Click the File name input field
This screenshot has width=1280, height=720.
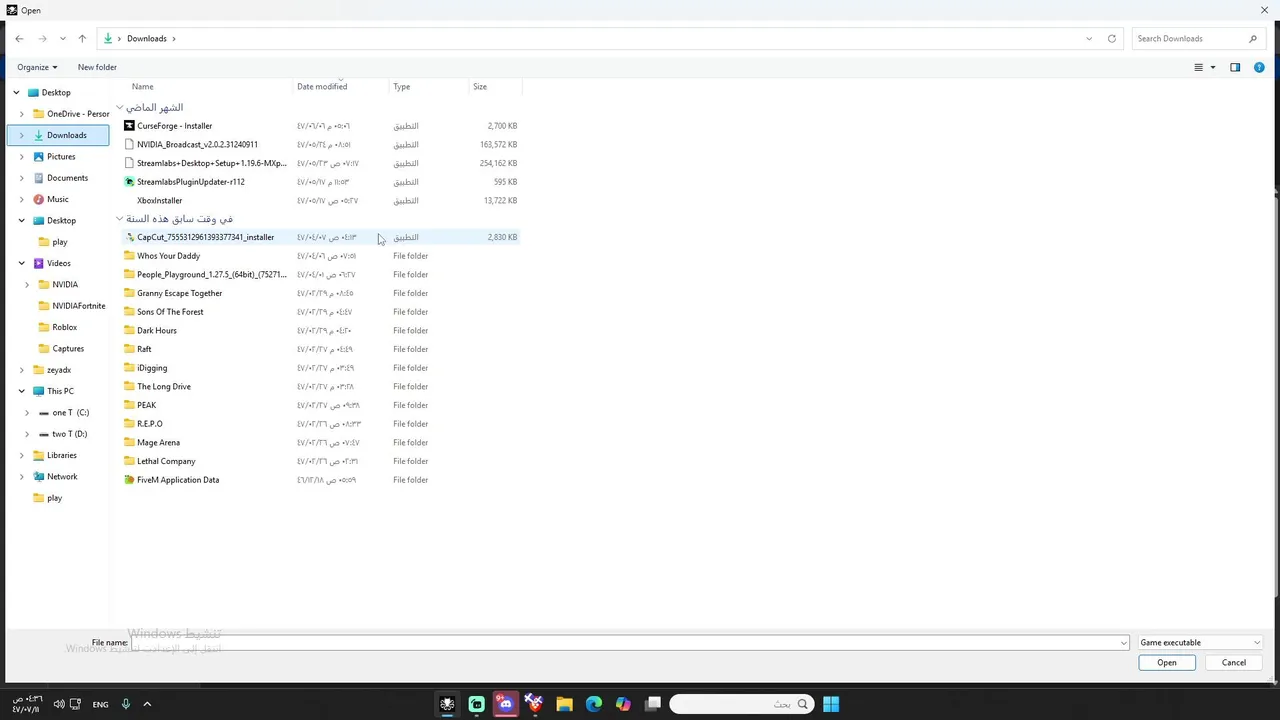[629, 643]
